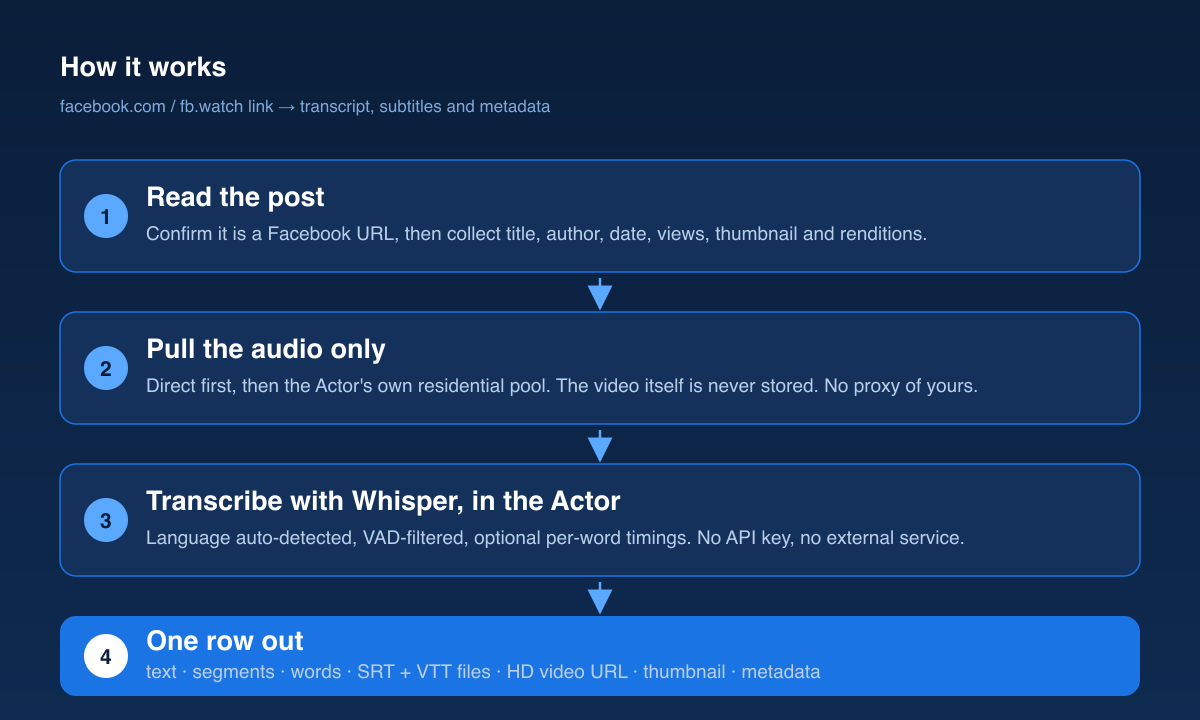Select the "Read the post" step title
This screenshot has width=1200, height=720.
pos(235,197)
